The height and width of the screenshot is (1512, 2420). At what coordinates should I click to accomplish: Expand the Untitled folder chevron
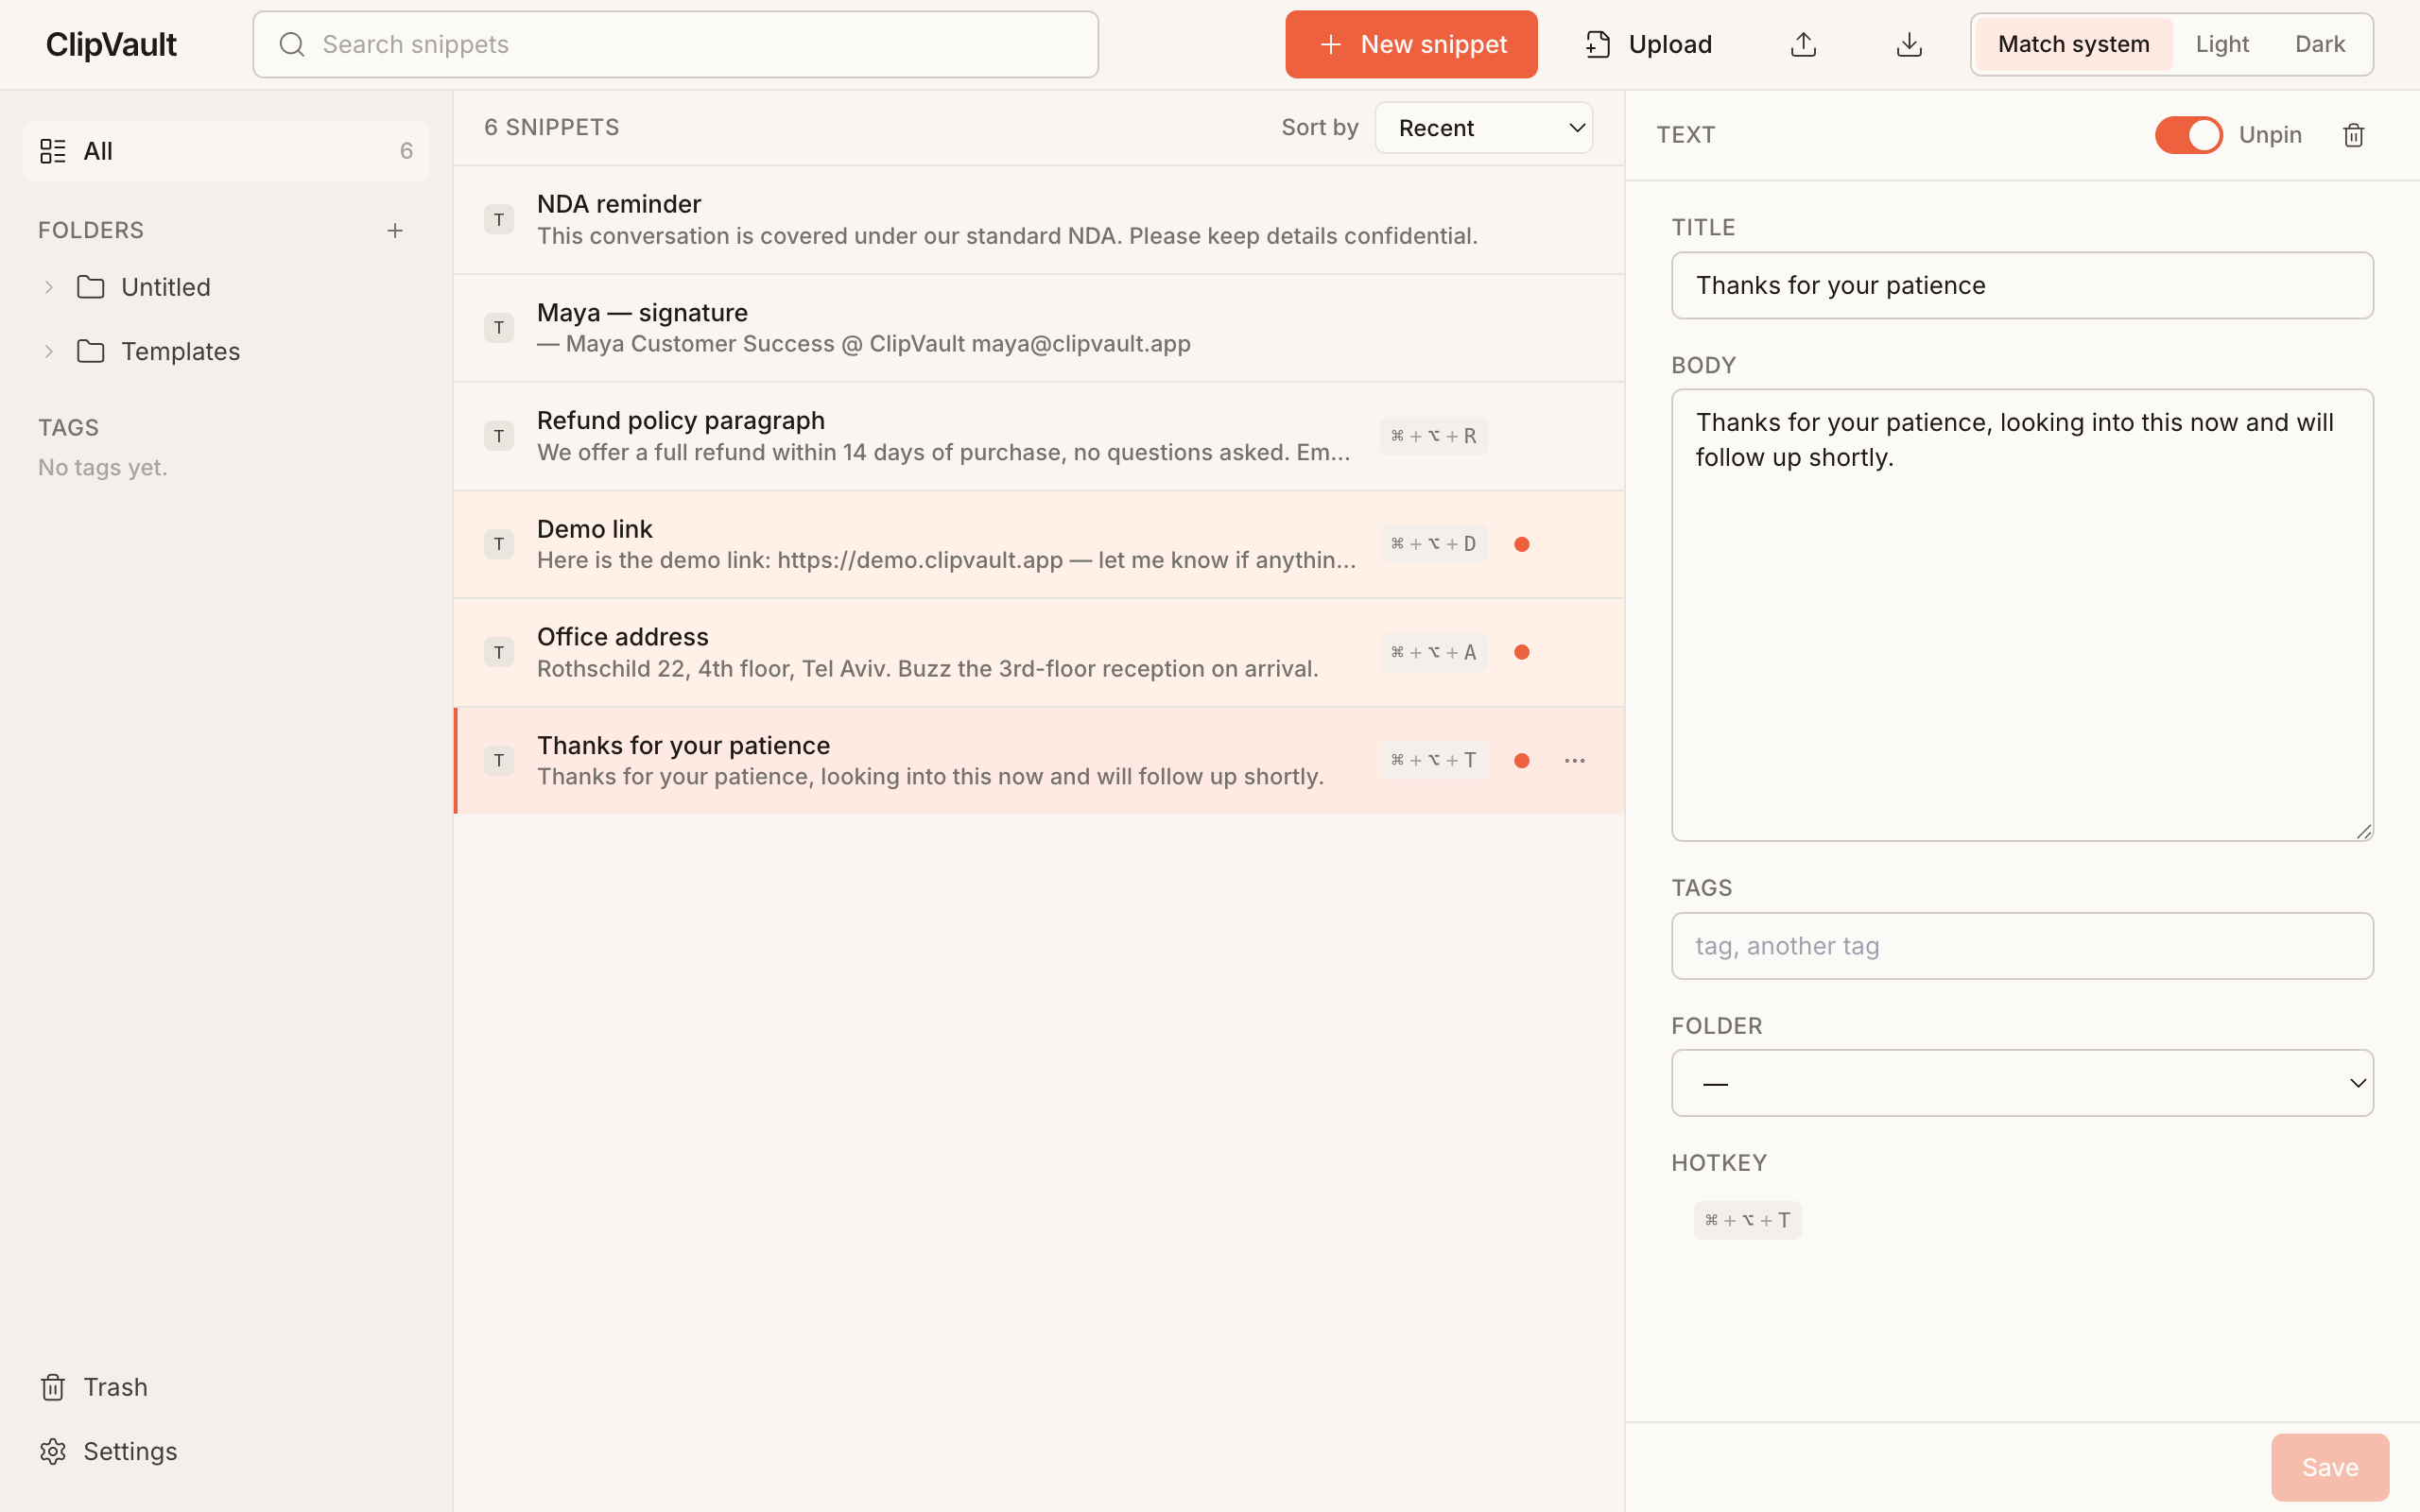click(x=48, y=287)
